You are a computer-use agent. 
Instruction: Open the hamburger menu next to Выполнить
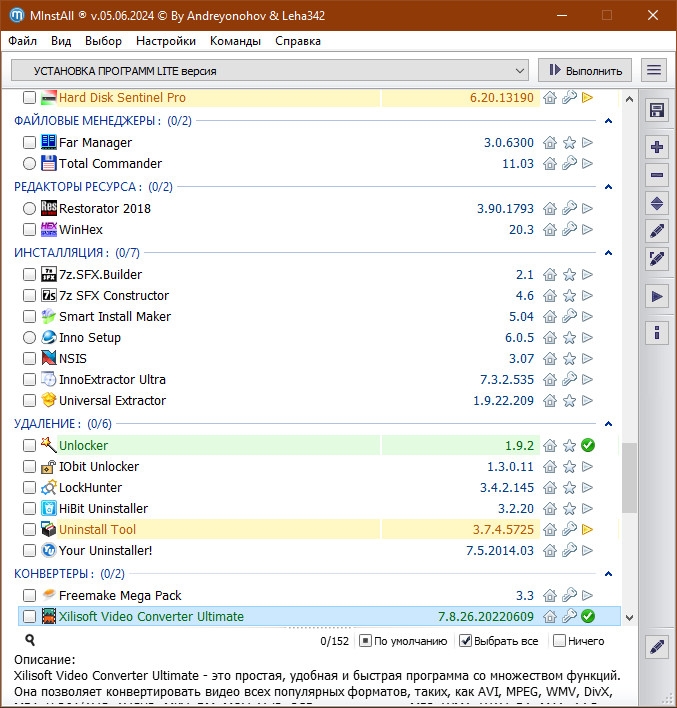point(654,70)
